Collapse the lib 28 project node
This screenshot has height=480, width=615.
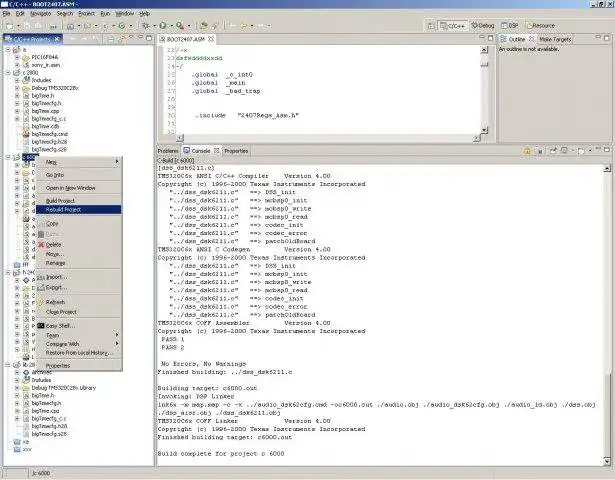tap(8, 365)
